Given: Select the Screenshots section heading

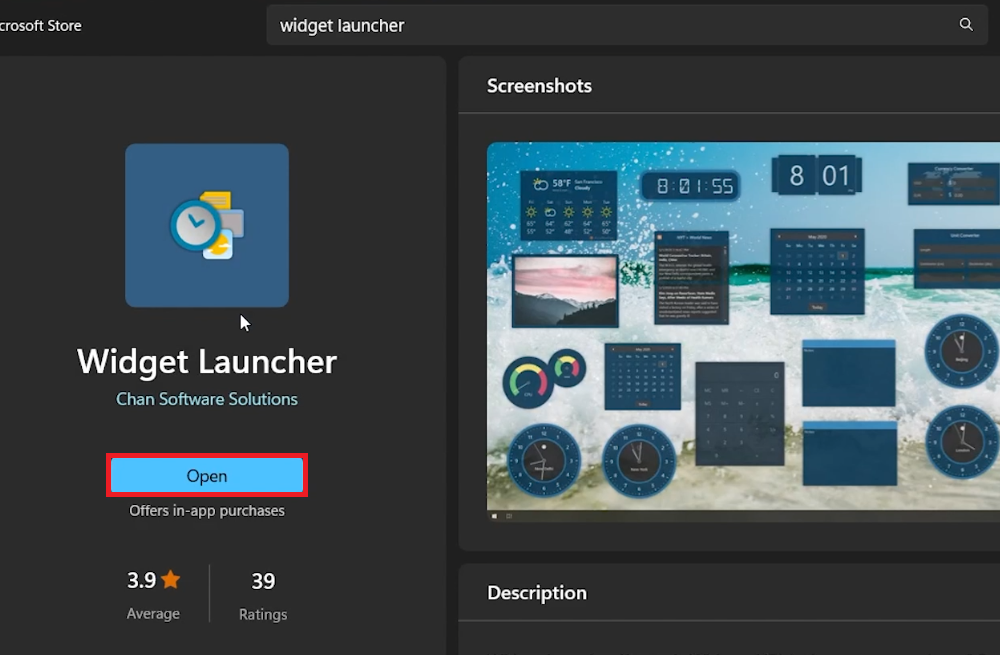Looking at the screenshot, I should tap(539, 86).
